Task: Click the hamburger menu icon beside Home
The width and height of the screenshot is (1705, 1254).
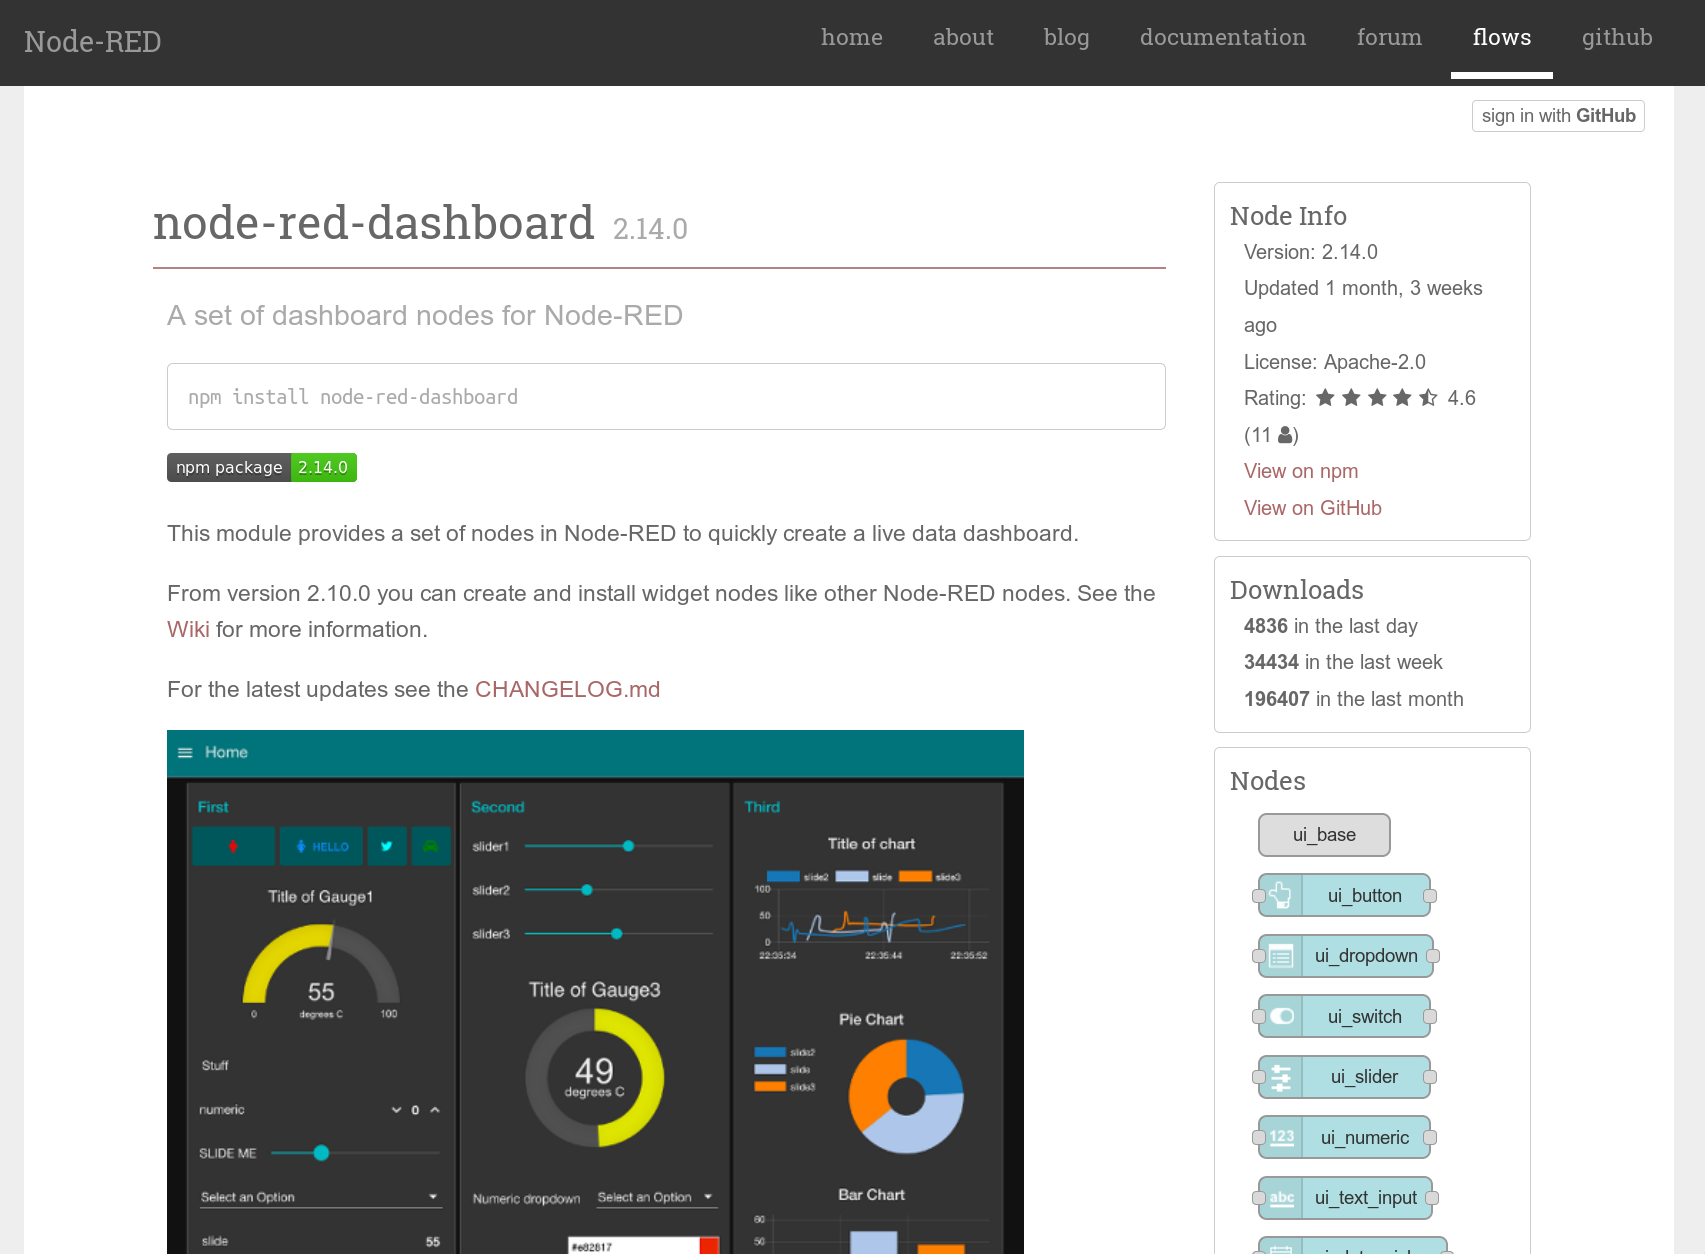Action: [x=185, y=753]
